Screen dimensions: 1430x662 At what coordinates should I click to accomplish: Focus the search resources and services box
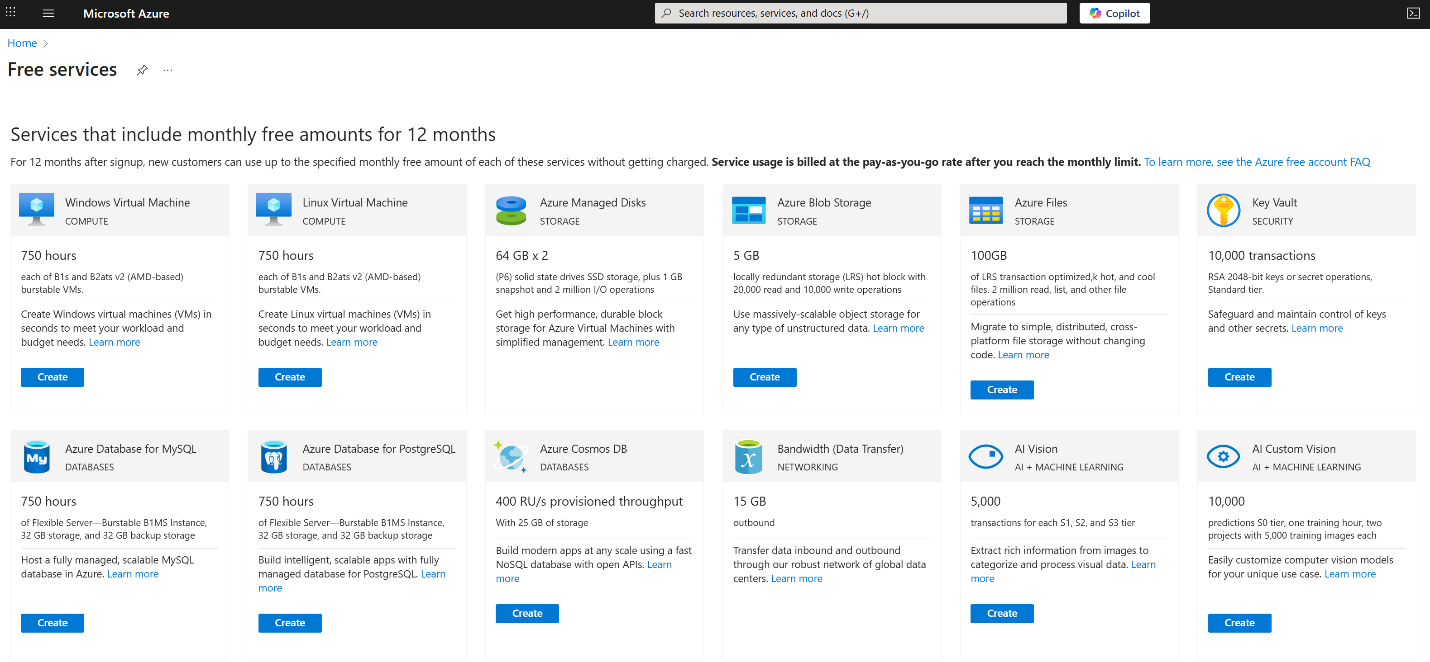[x=860, y=13]
